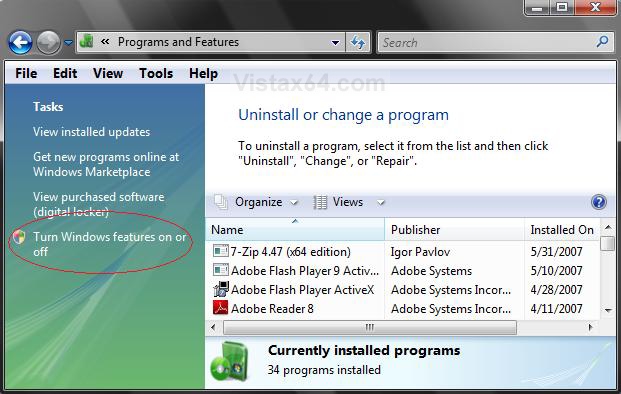621x394 pixels.
Task: Select Adobe Flash Player 9 Activ... row
Action: (x=403, y=270)
